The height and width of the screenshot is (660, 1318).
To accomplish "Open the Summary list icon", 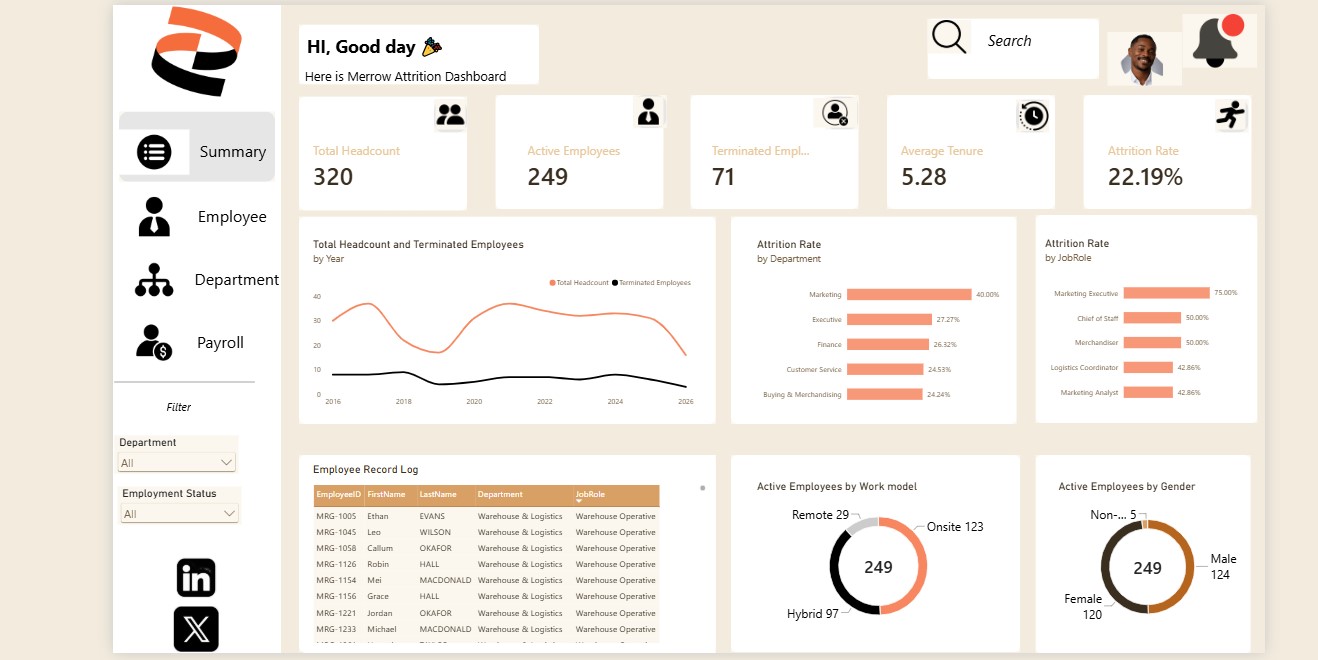I will pyautogui.click(x=154, y=152).
